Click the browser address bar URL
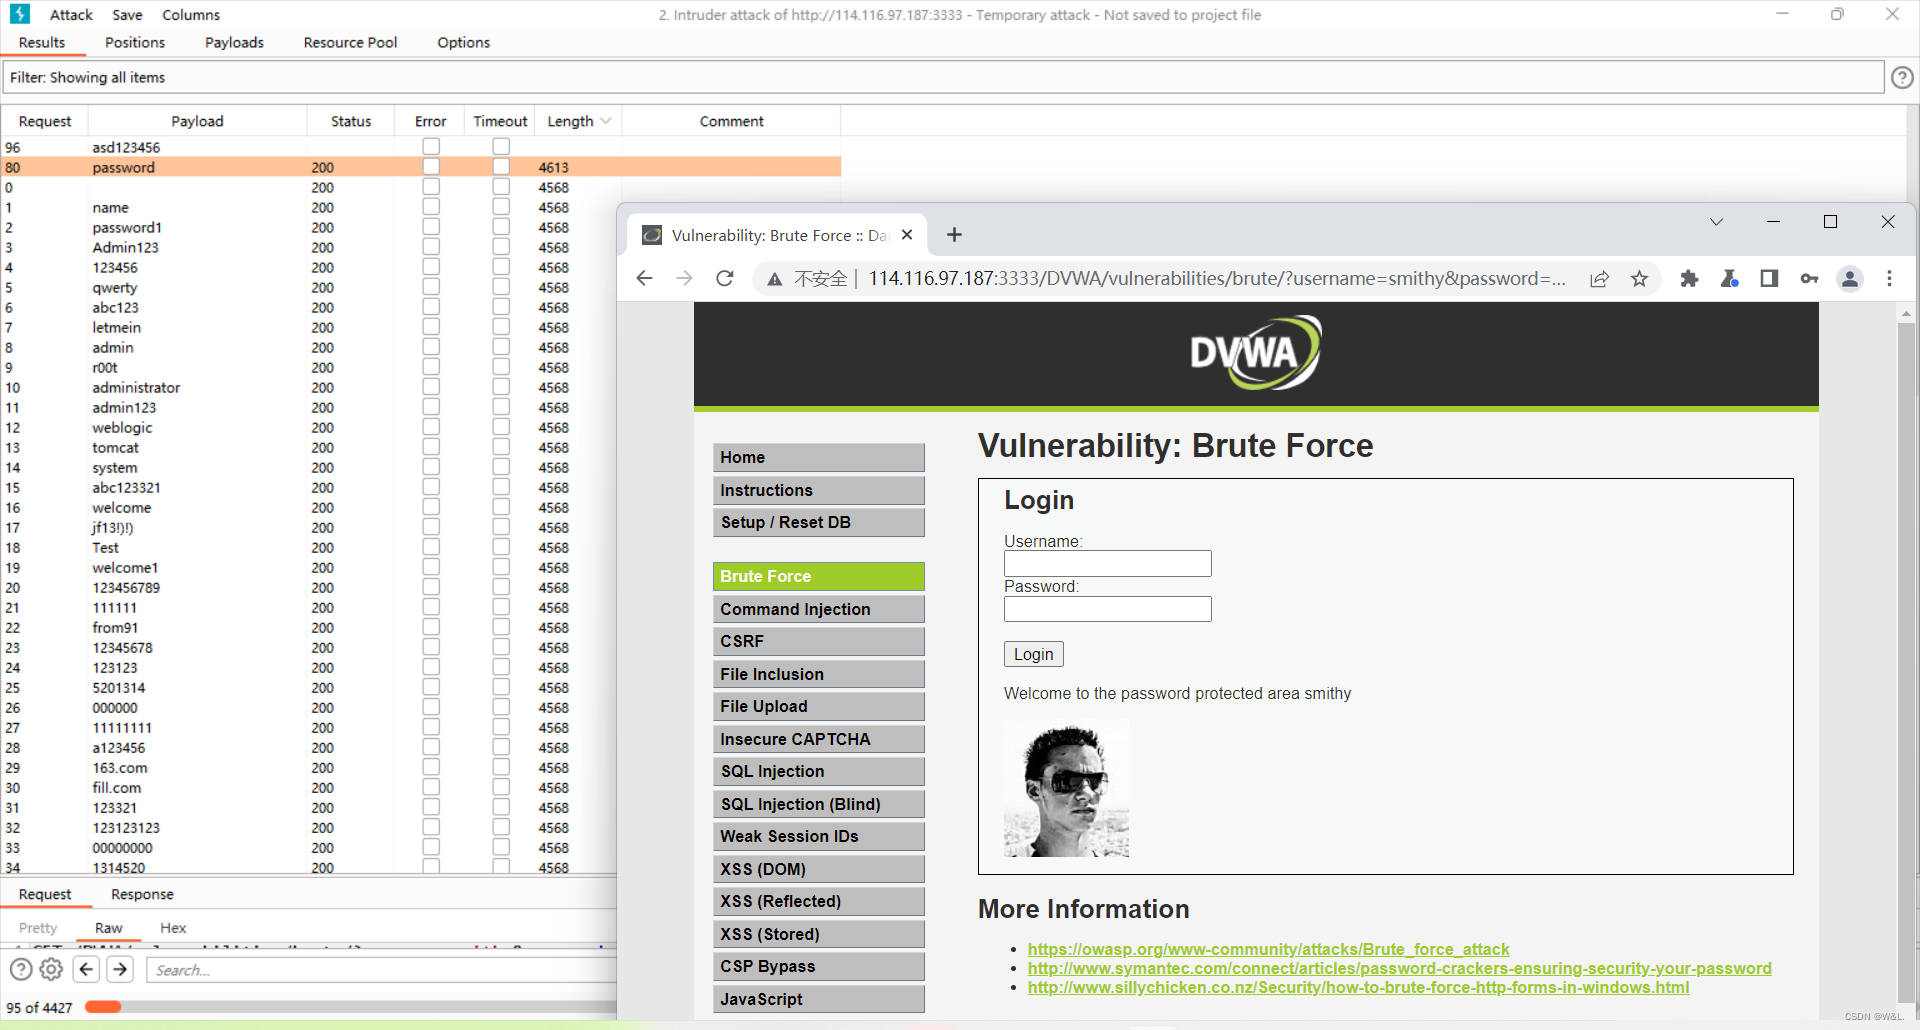The height and width of the screenshot is (1030, 1920). pyautogui.click(x=1217, y=279)
